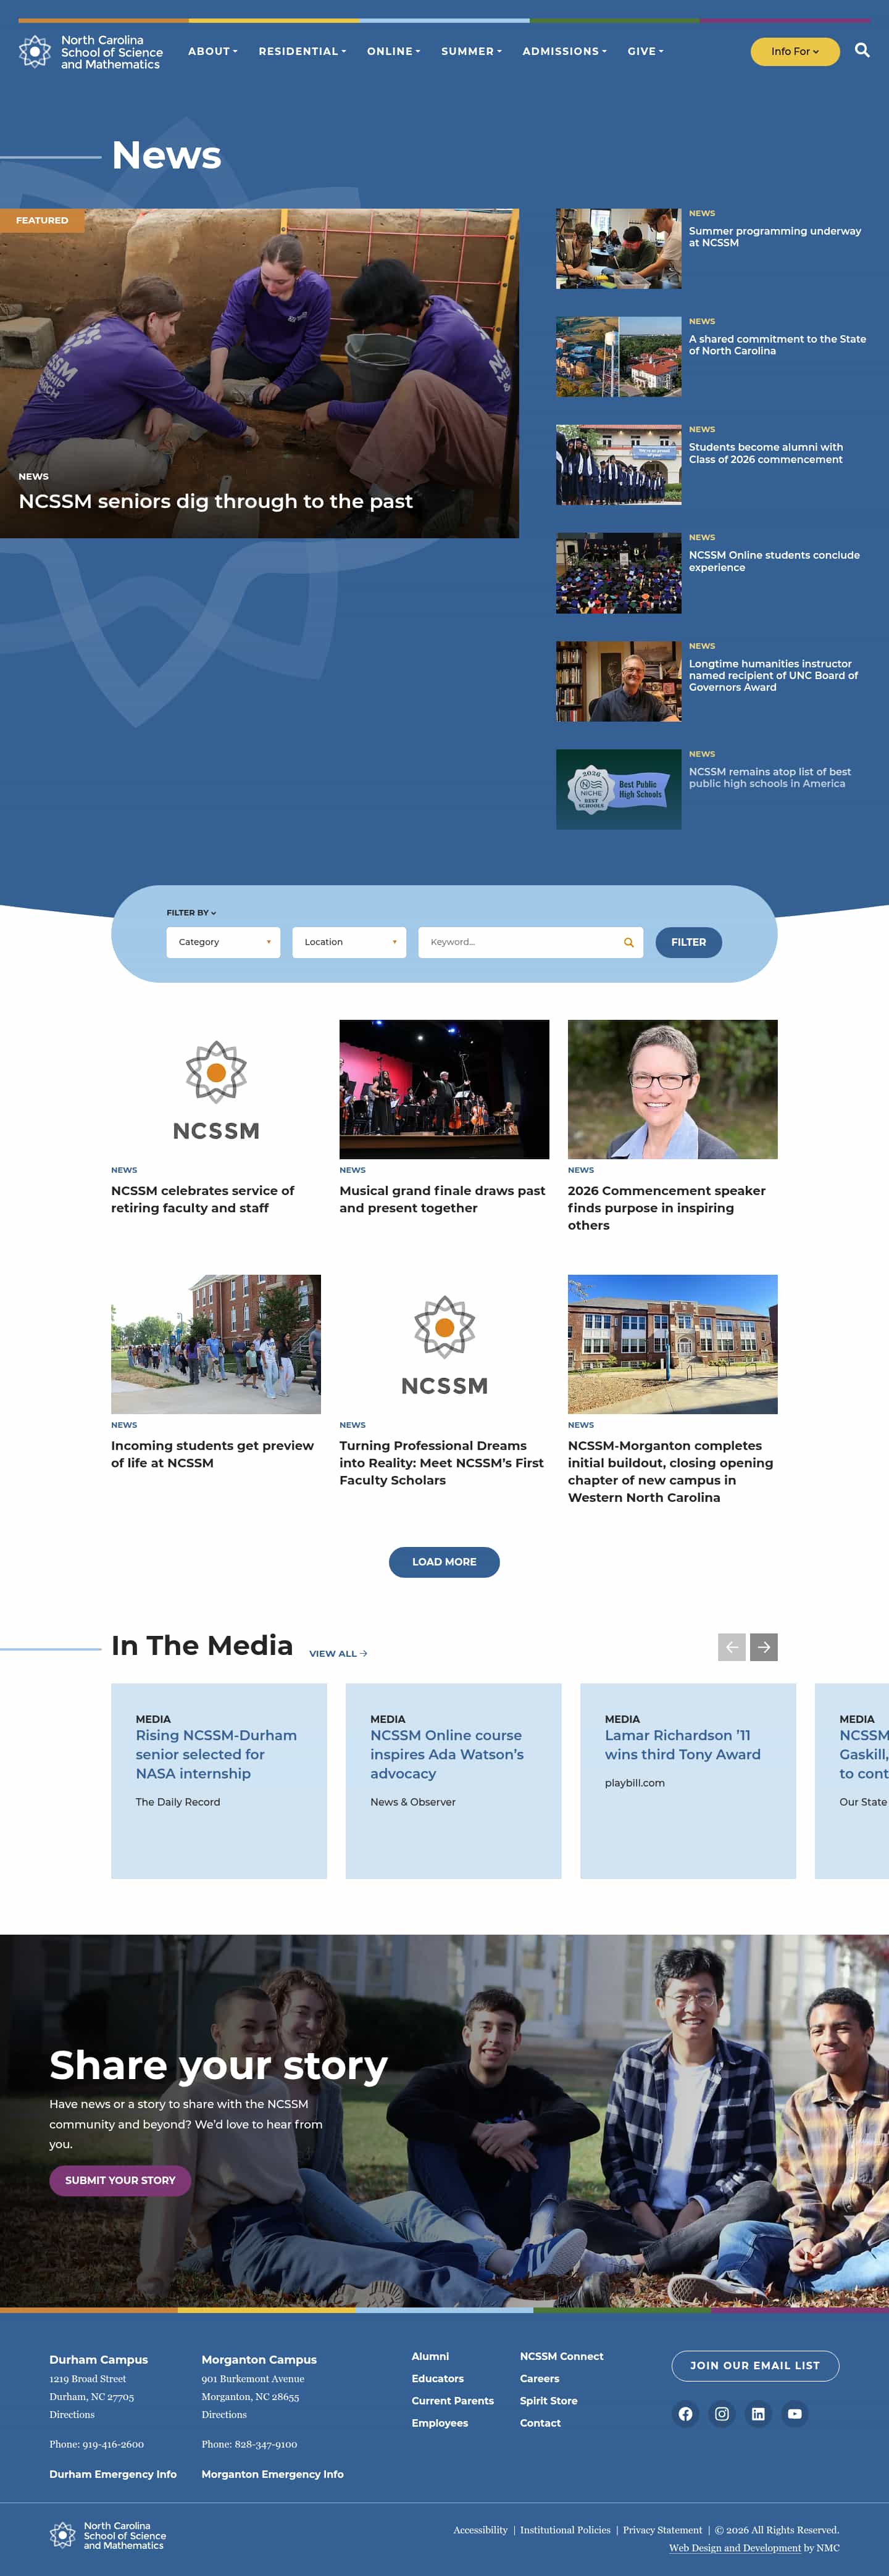Viewport: 889px width, 2576px height.
Task: Click Submit Your Story button
Action: [120, 2180]
